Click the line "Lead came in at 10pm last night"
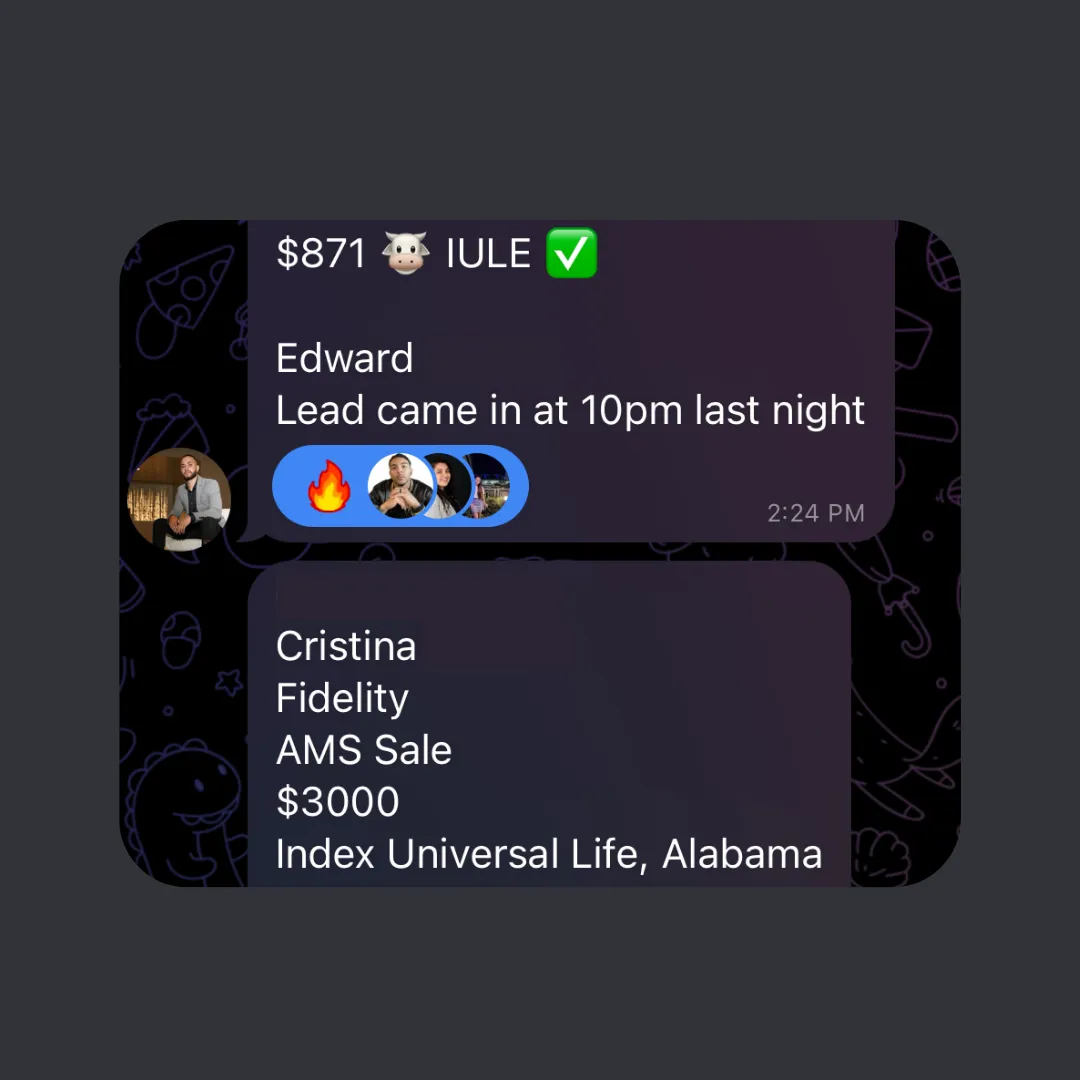 (x=570, y=411)
